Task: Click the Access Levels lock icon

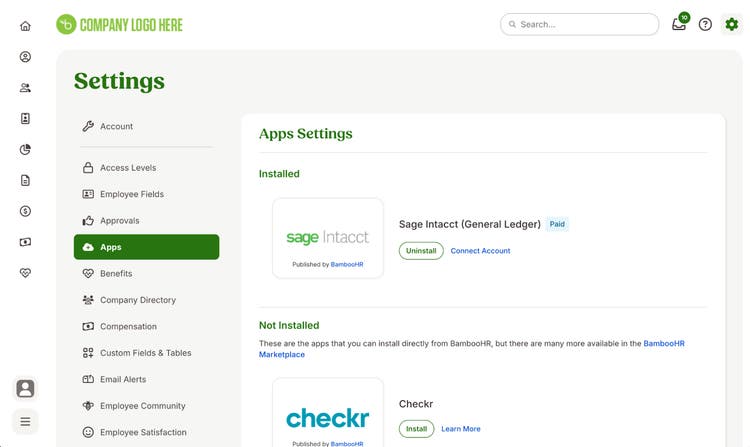Action: pyautogui.click(x=88, y=168)
